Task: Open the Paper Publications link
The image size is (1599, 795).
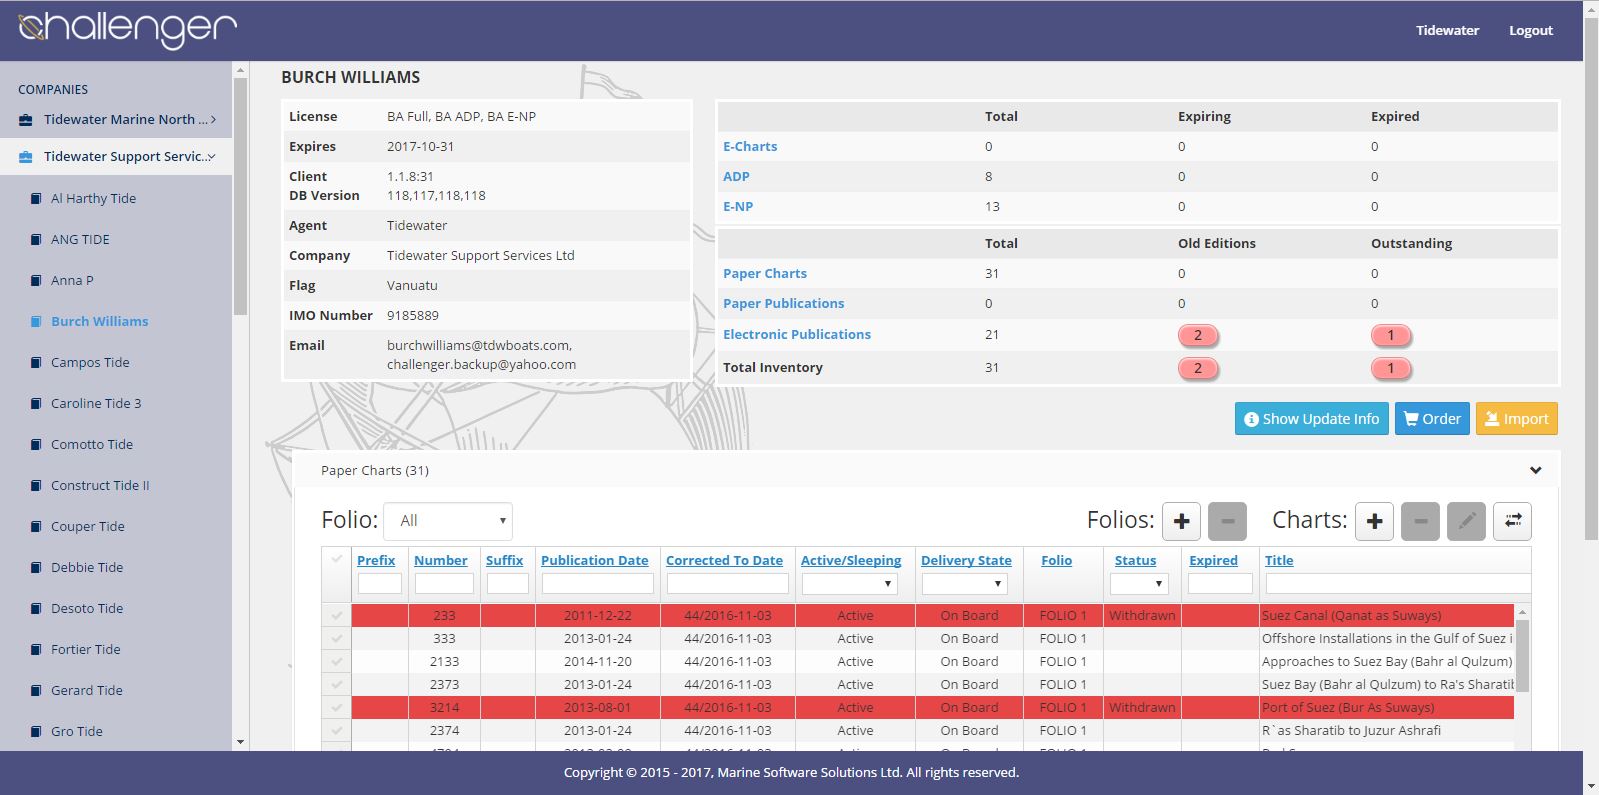Action: pyautogui.click(x=783, y=304)
